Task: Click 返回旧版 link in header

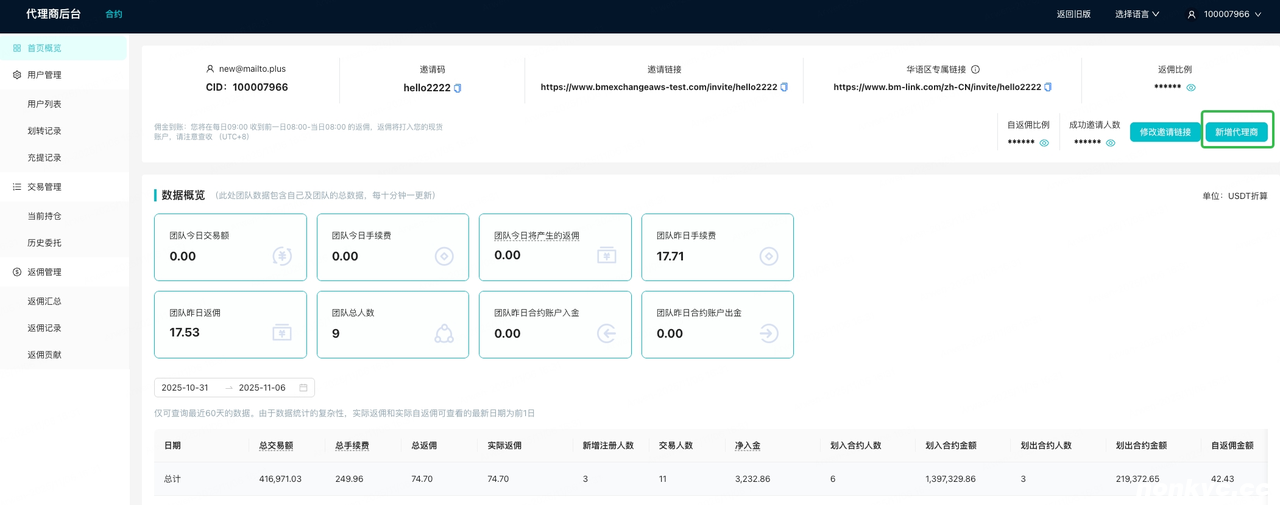Action: tap(1073, 15)
